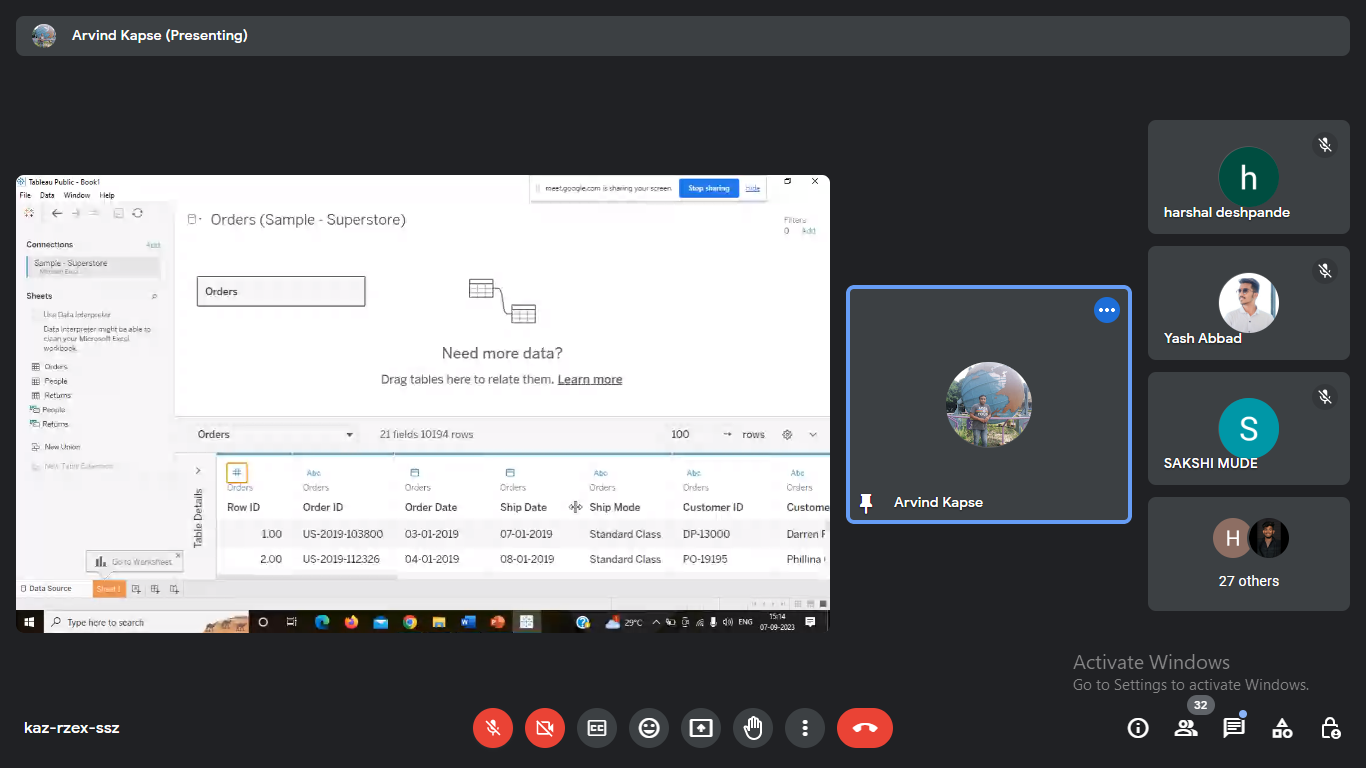Open more options three-dot menu
The height and width of the screenshot is (768, 1366).
tap(805, 728)
